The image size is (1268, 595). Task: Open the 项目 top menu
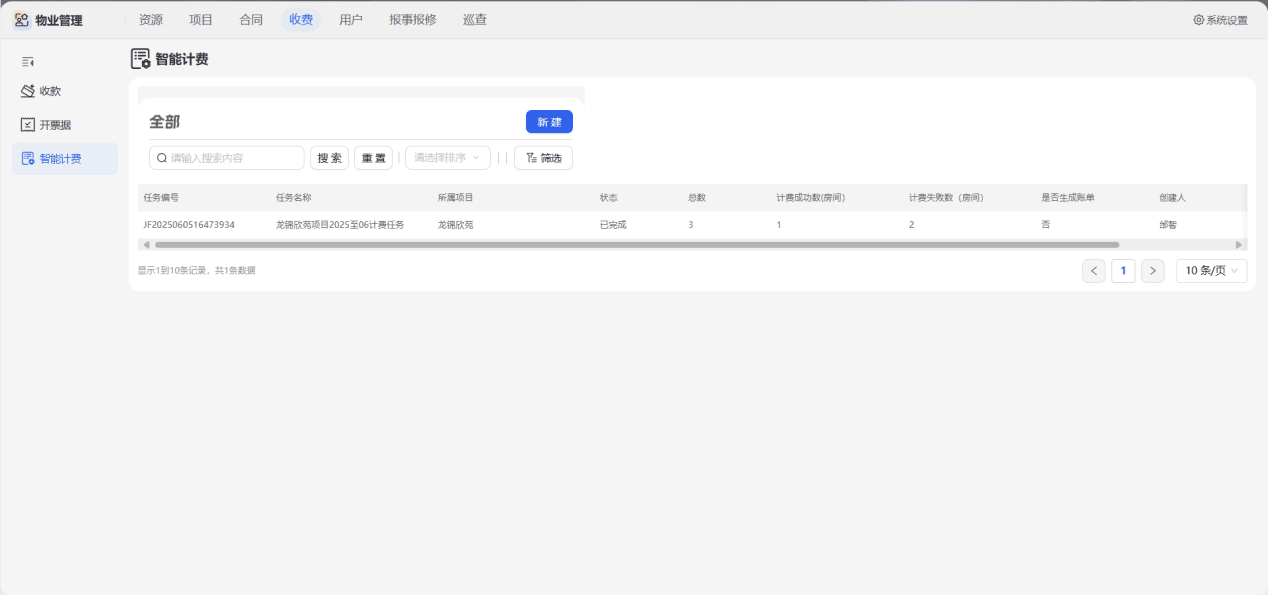[x=201, y=19]
